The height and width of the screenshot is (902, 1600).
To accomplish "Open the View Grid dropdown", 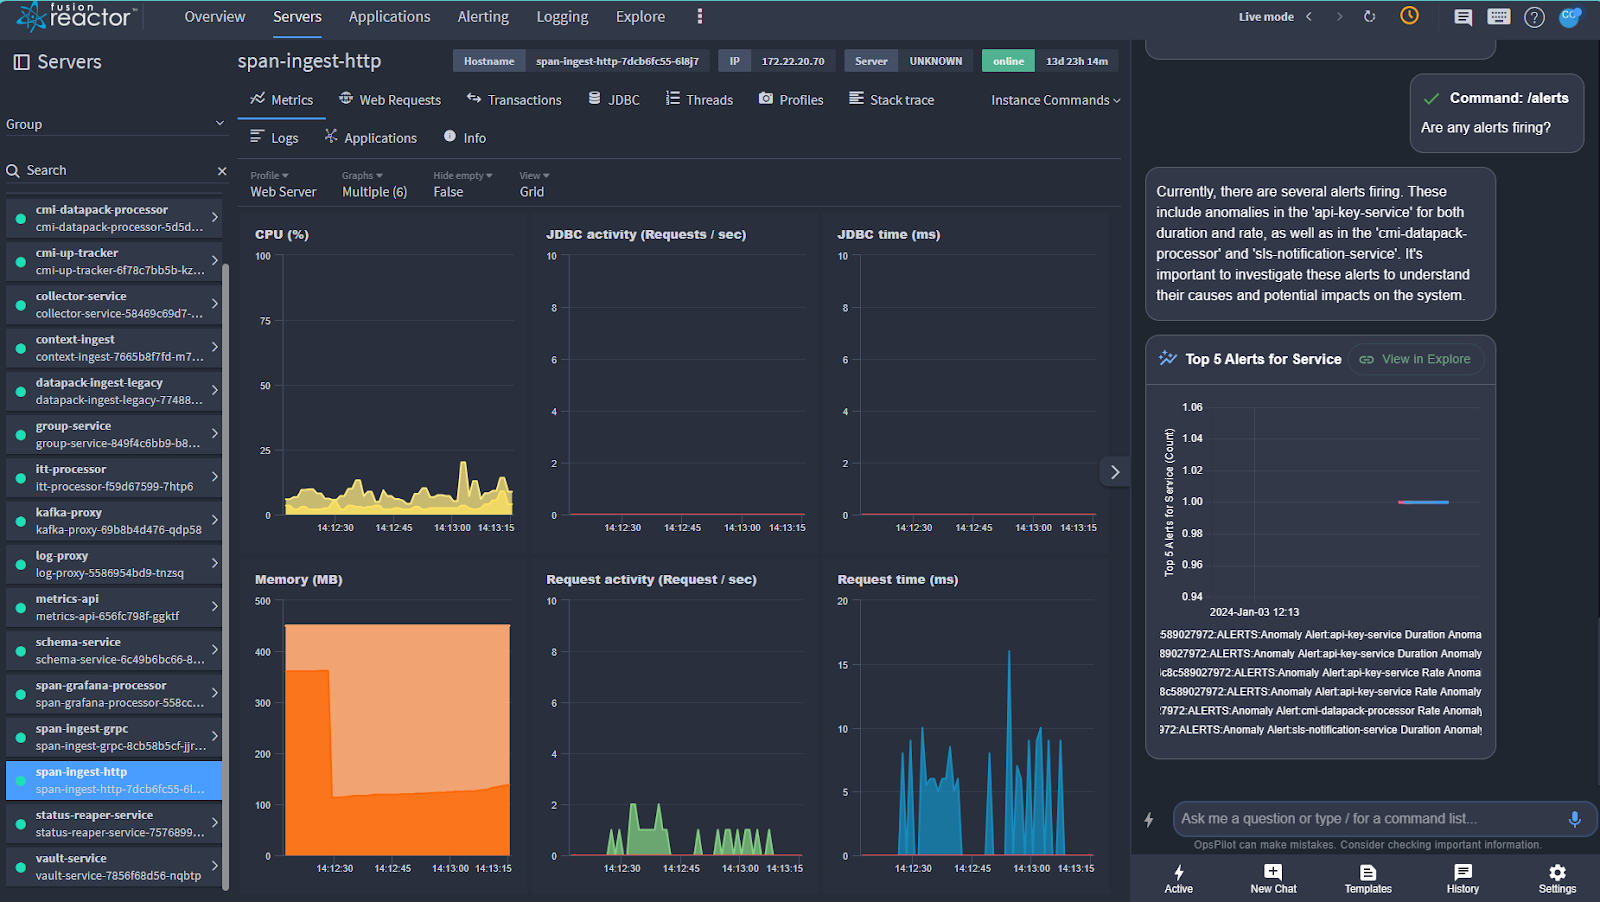I will point(534,184).
